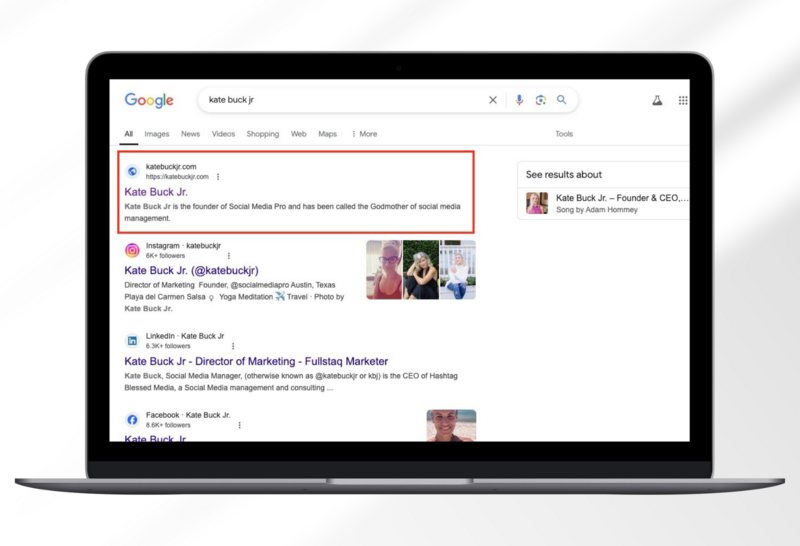Image resolution: width=800 pixels, height=546 pixels.
Task: Switch to the Web tab
Action: (x=298, y=134)
